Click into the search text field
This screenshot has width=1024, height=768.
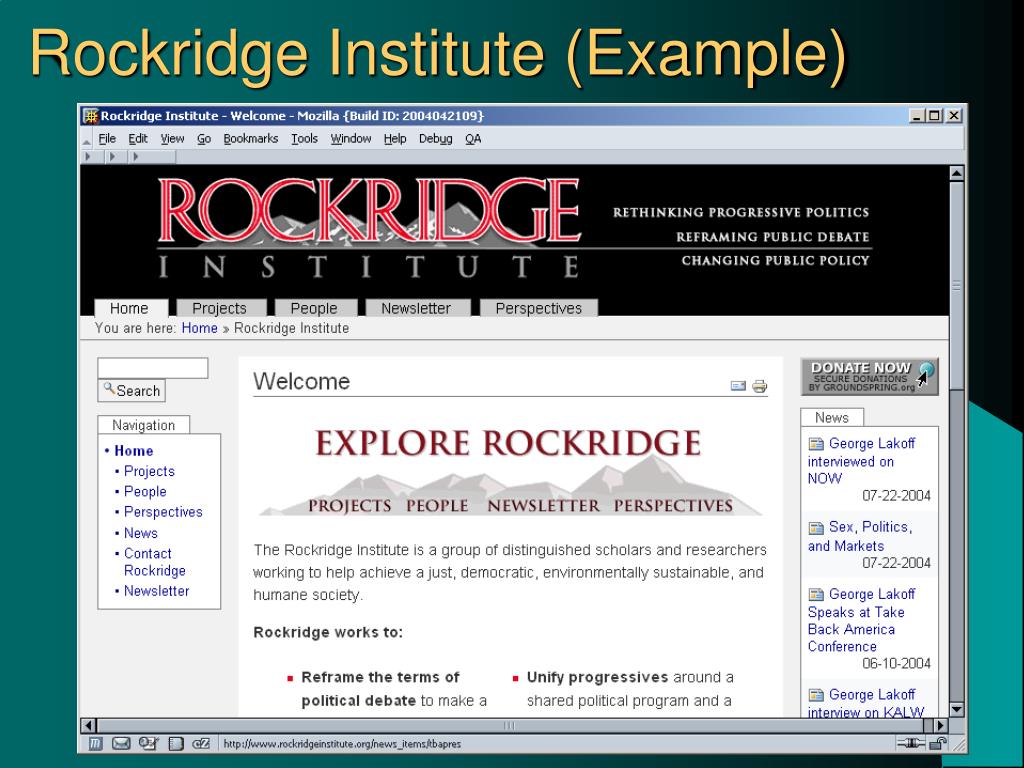pyautogui.click(x=153, y=368)
